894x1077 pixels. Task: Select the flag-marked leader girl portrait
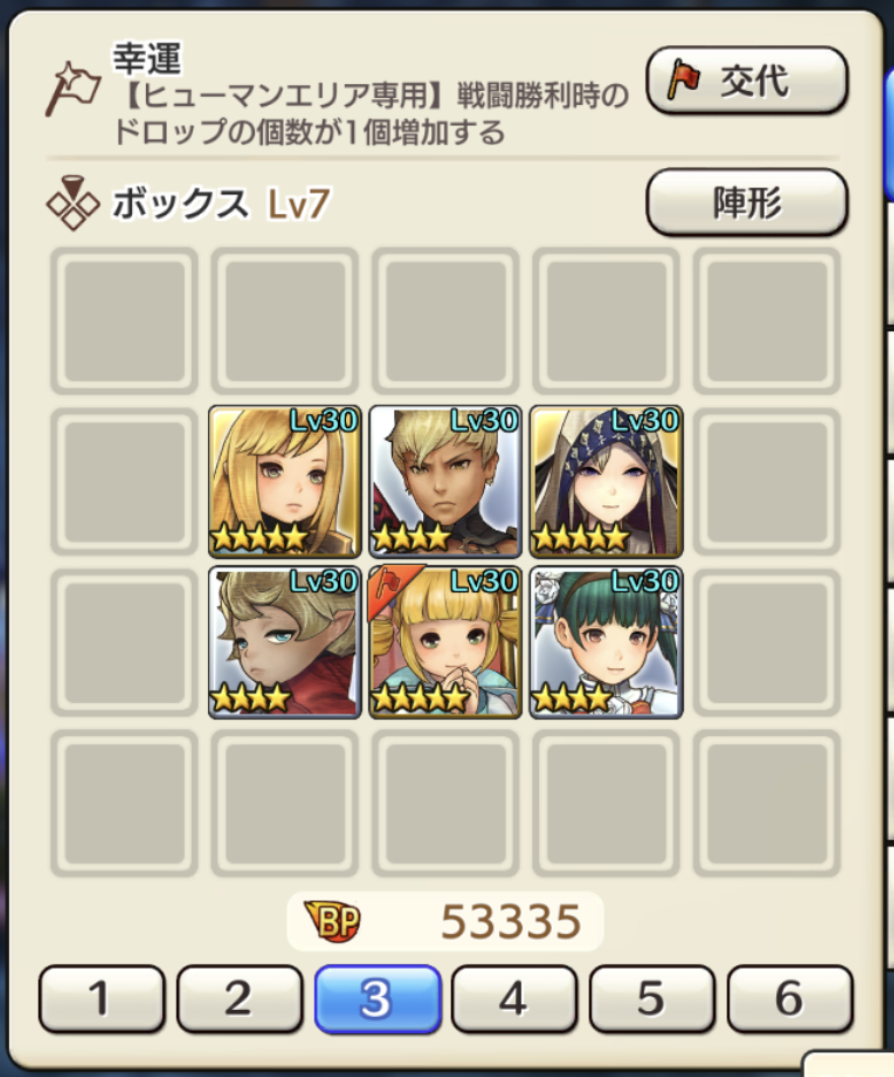pyautogui.click(x=446, y=642)
